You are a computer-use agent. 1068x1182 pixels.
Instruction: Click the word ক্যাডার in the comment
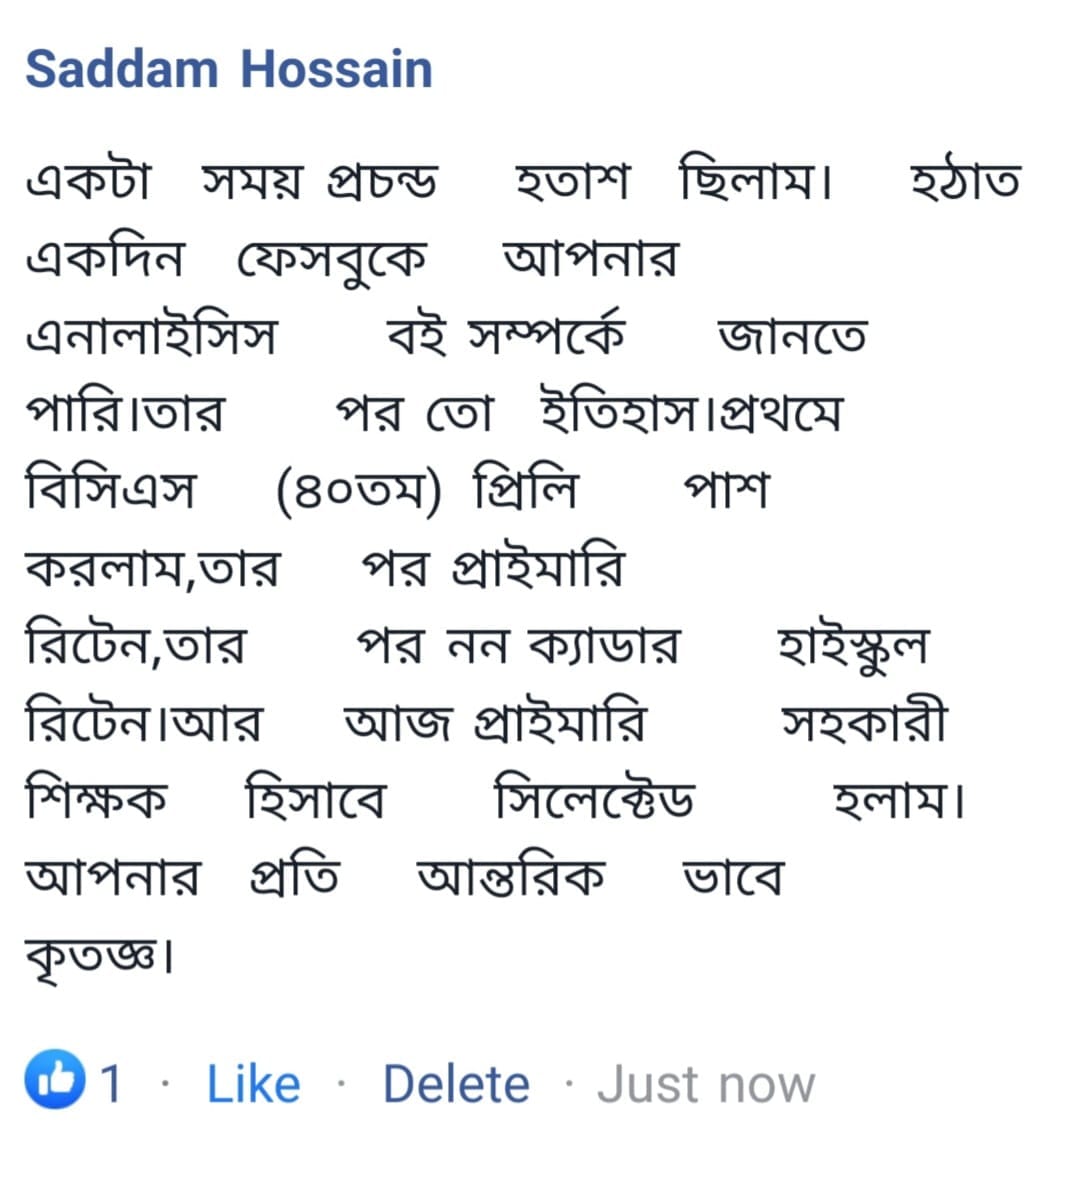(x=604, y=645)
